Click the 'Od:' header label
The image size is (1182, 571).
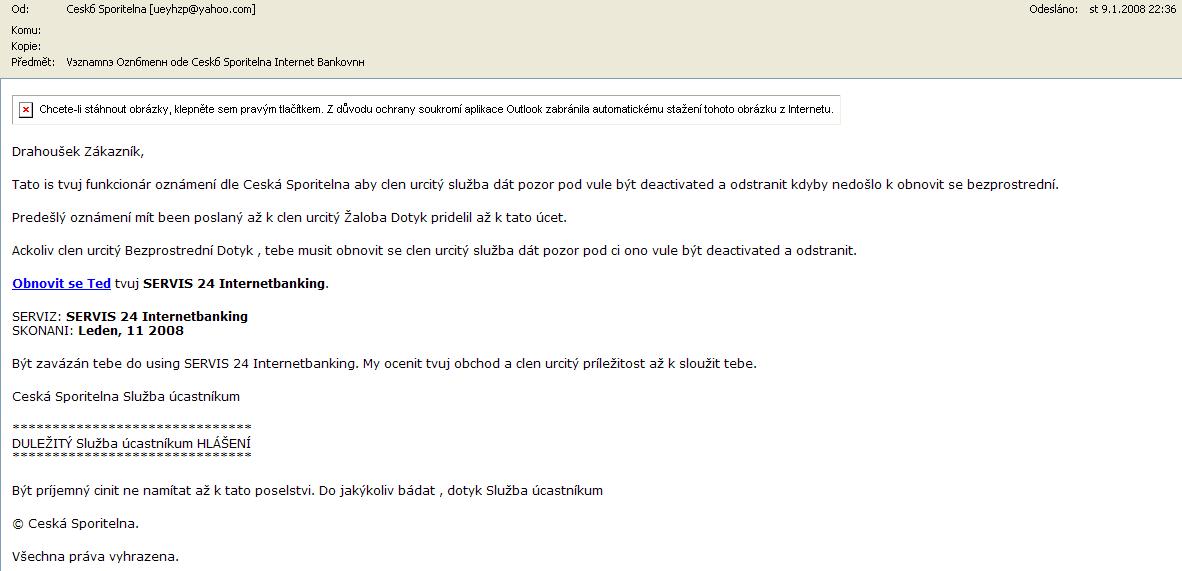pyautogui.click(x=20, y=9)
